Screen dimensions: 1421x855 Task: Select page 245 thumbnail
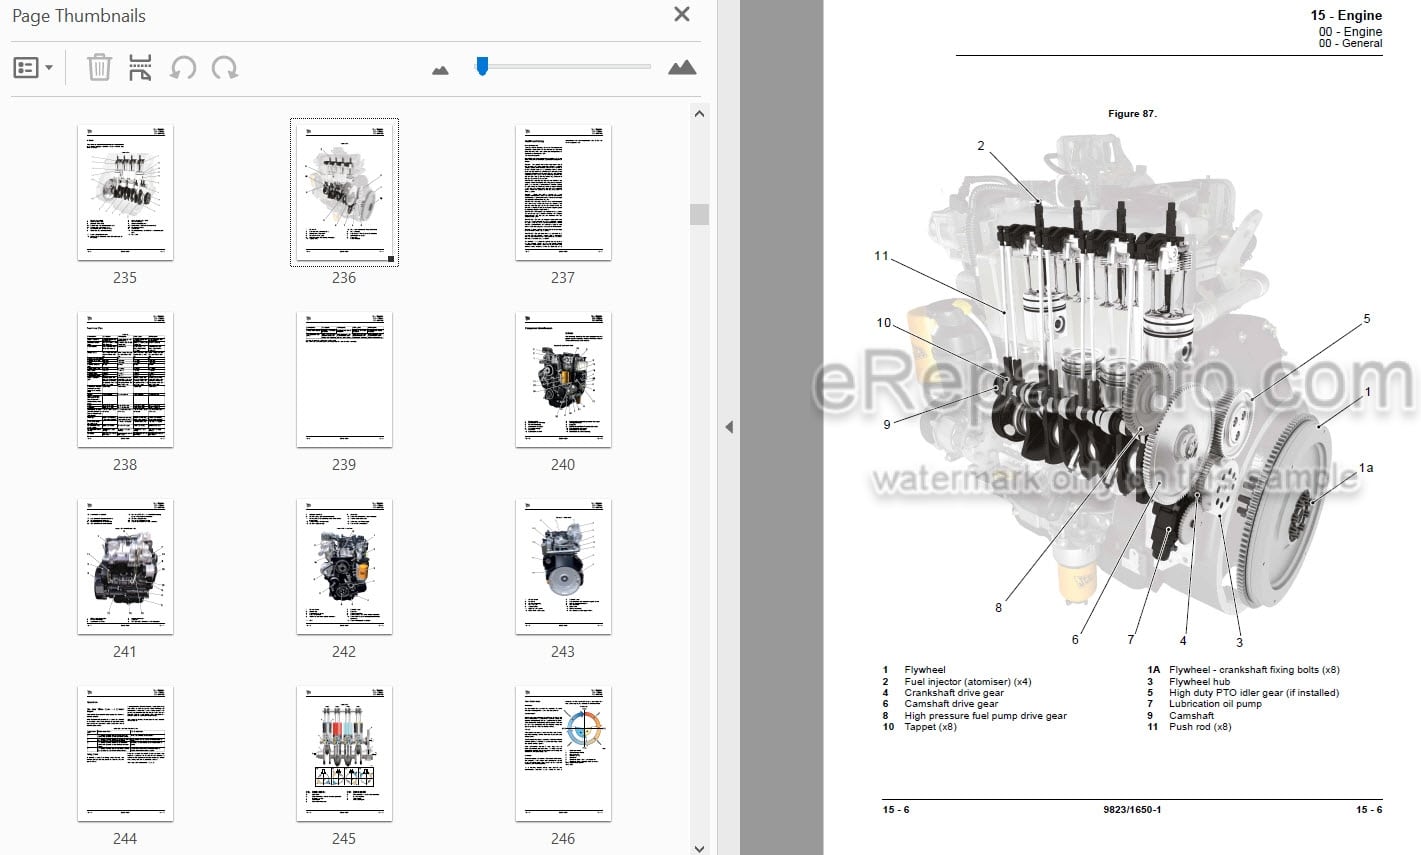coord(344,753)
